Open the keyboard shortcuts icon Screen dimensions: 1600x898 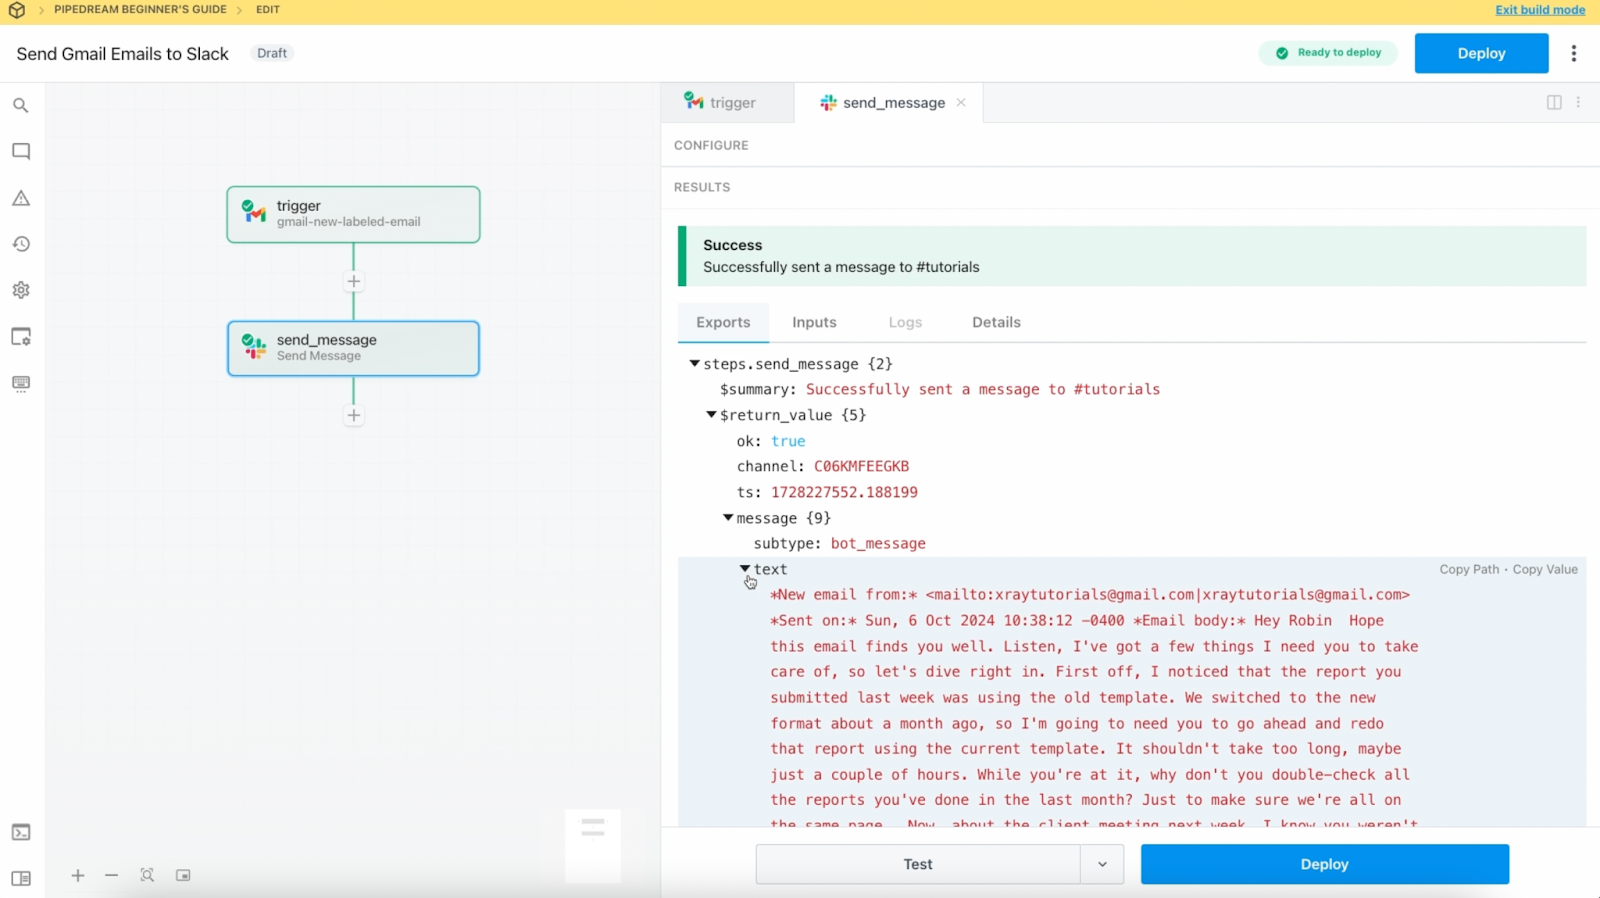(x=21, y=383)
